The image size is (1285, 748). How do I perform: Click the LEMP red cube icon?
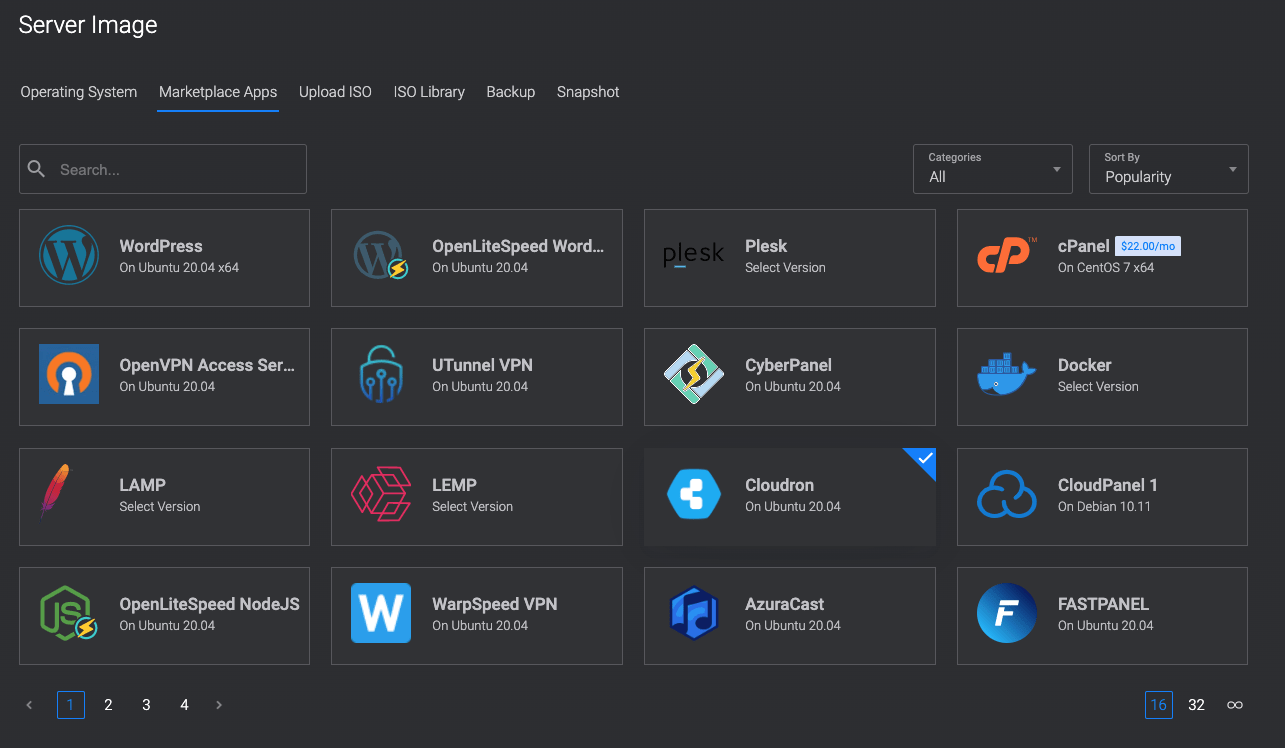point(381,493)
